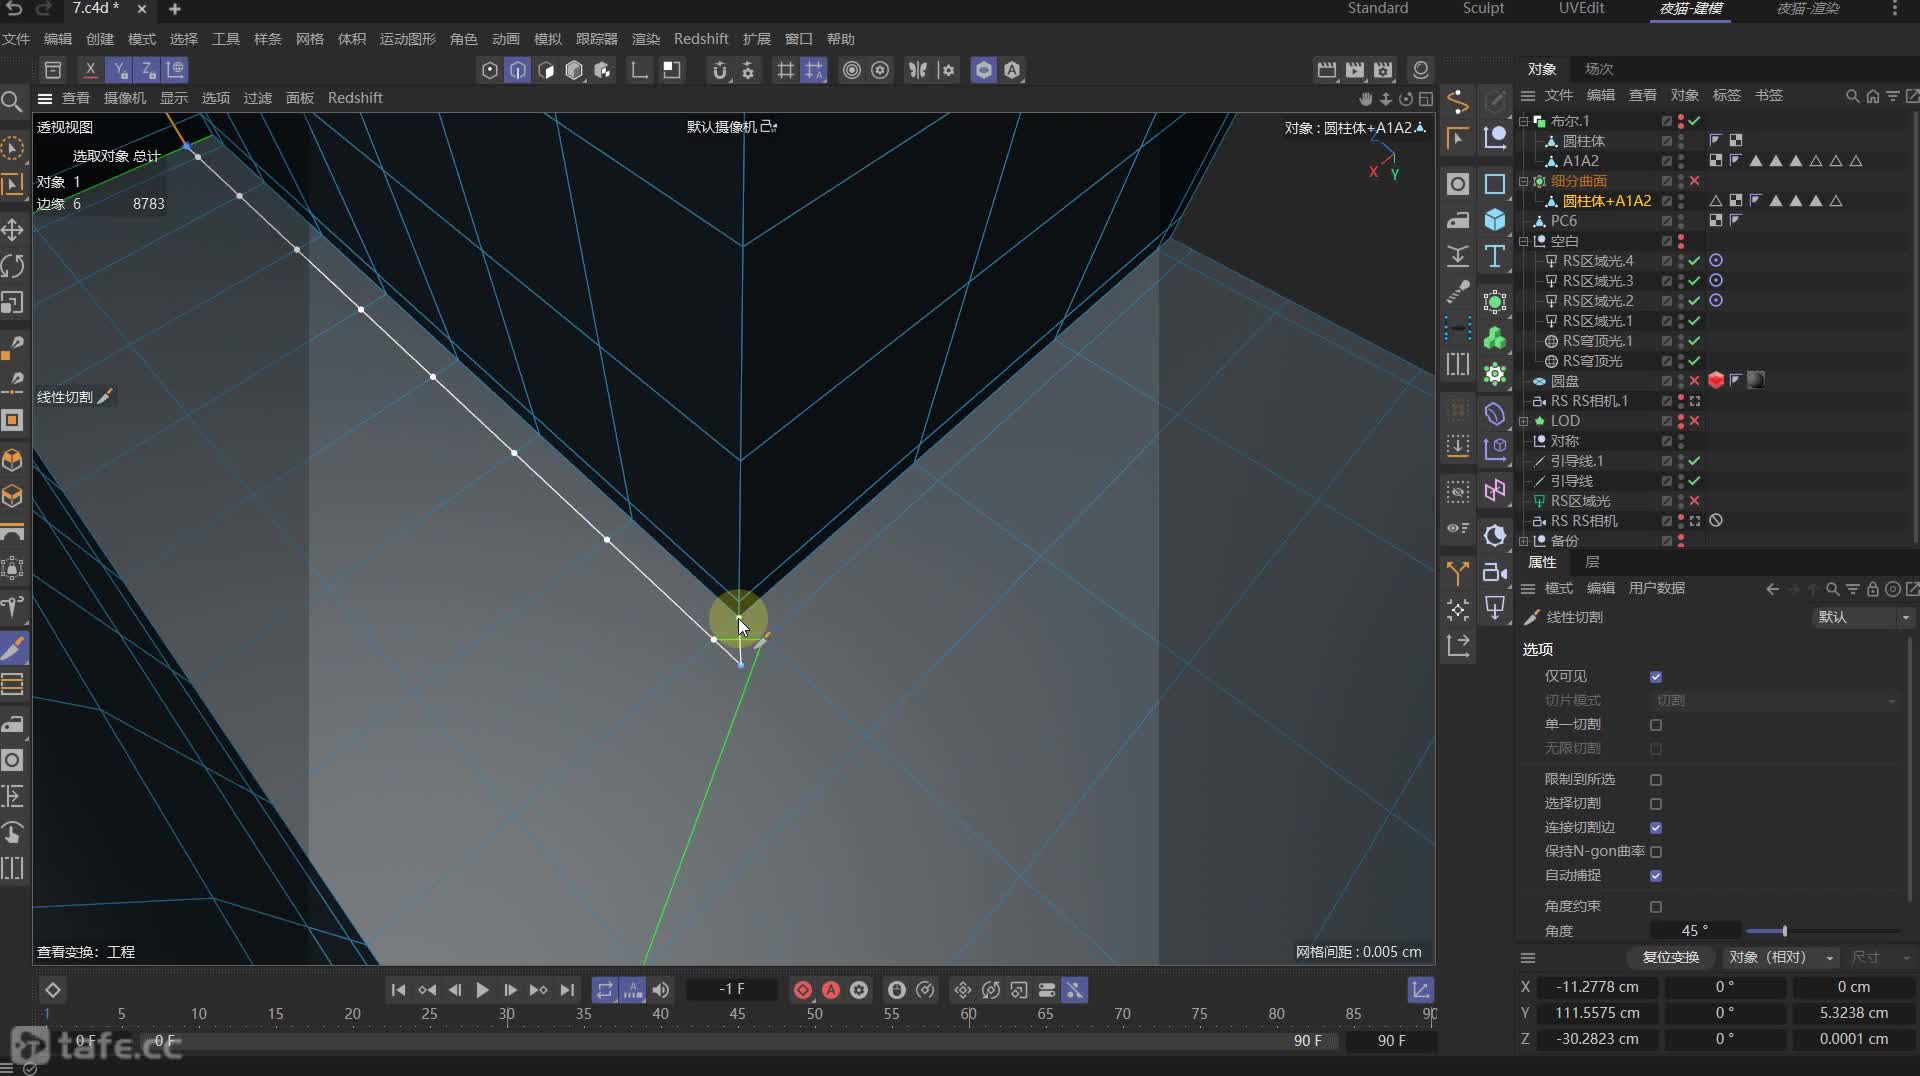
Task: Collapse the 空白 tree node
Action: 1524,241
